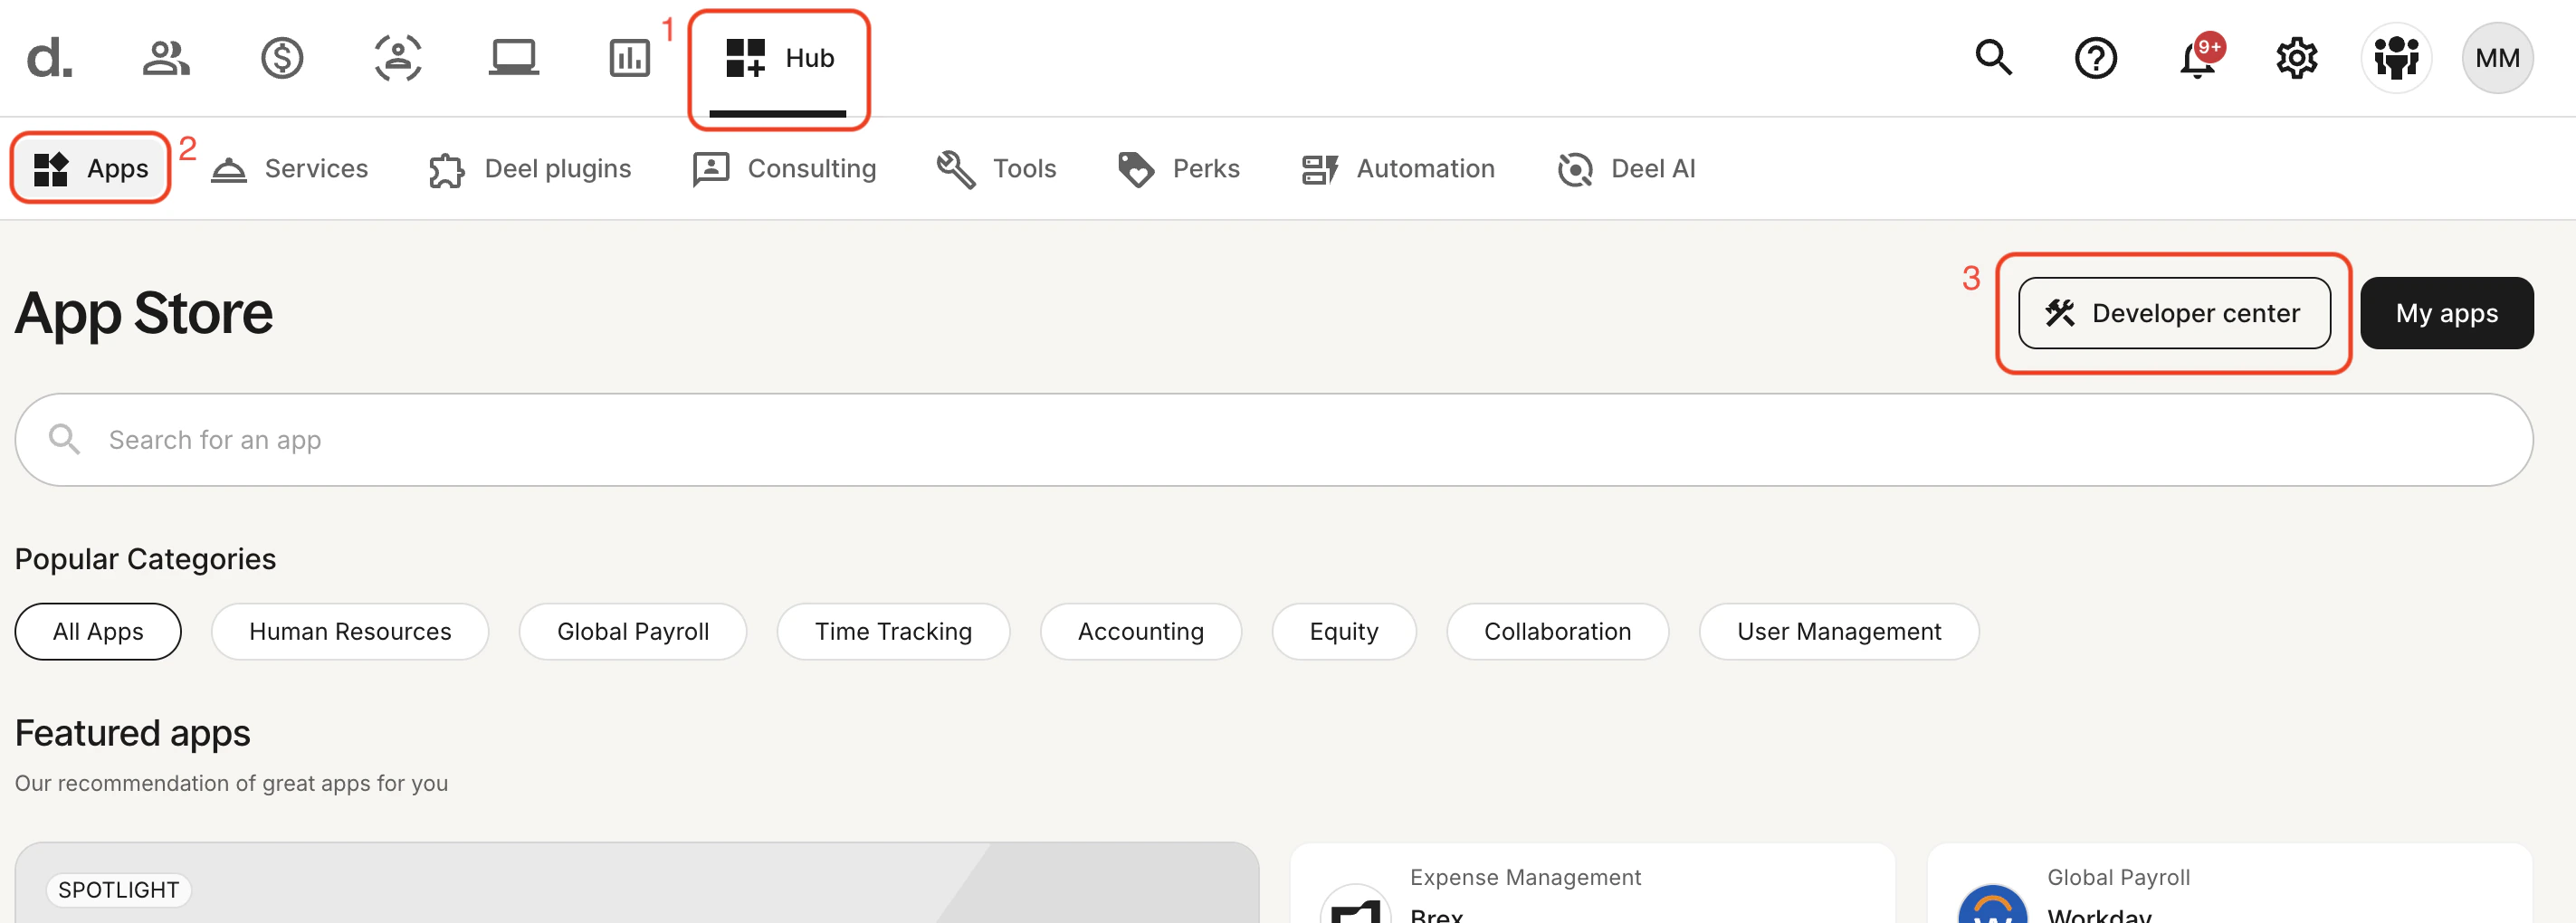Open the search magnifier icon
Image resolution: width=2576 pixels, height=923 pixels.
[x=1993, y=57]
